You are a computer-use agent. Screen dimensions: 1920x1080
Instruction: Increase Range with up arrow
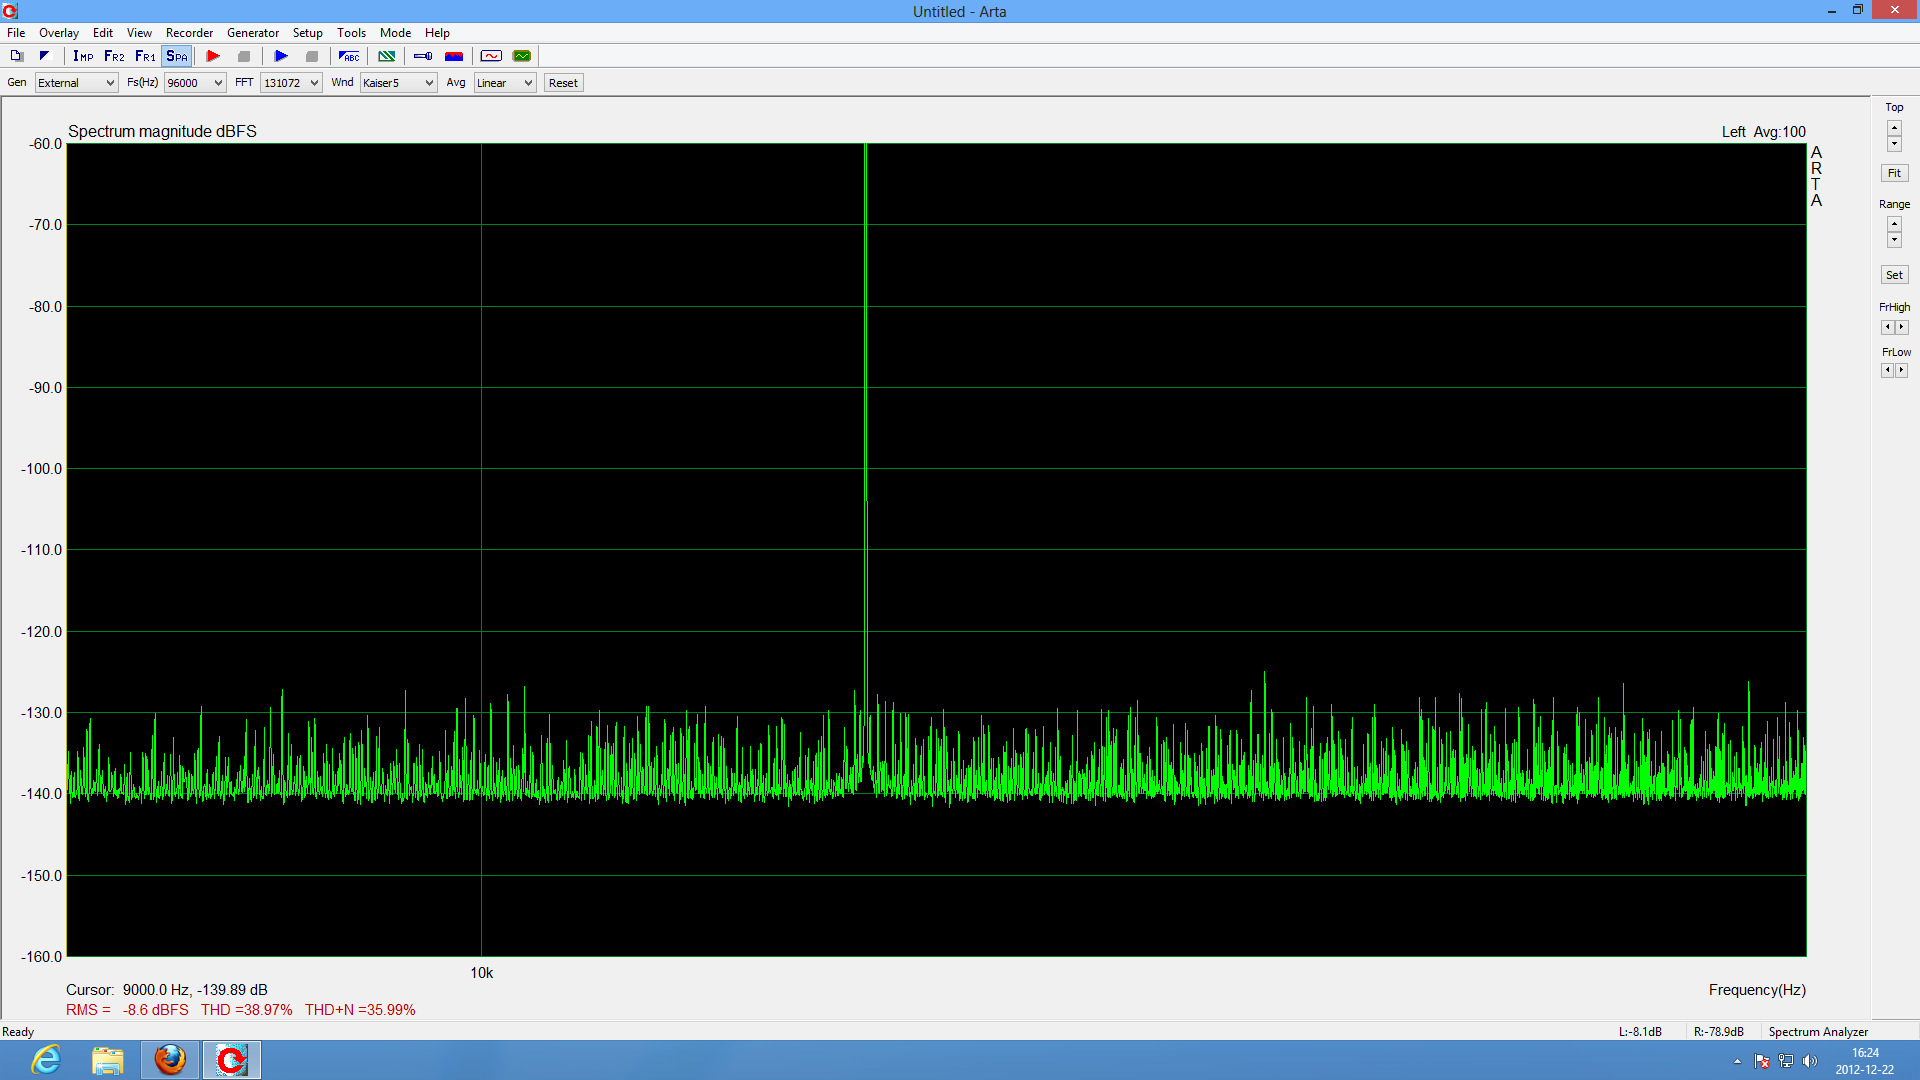1894,224
